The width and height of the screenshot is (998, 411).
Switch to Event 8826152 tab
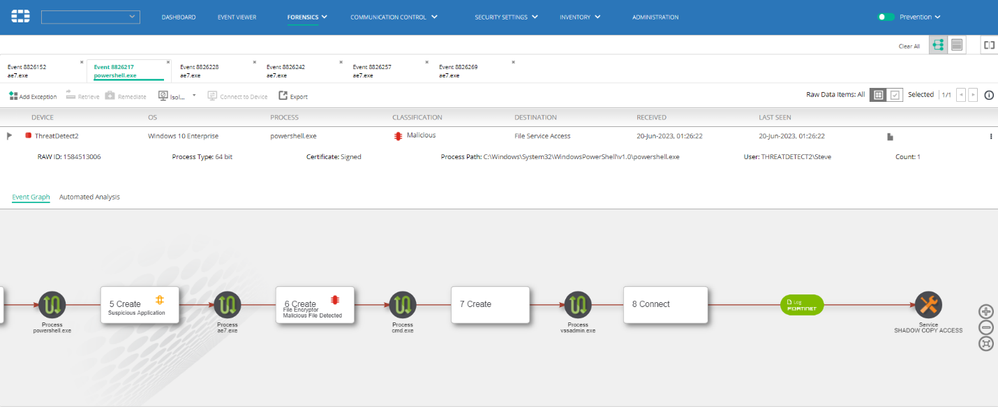(42, 71)
